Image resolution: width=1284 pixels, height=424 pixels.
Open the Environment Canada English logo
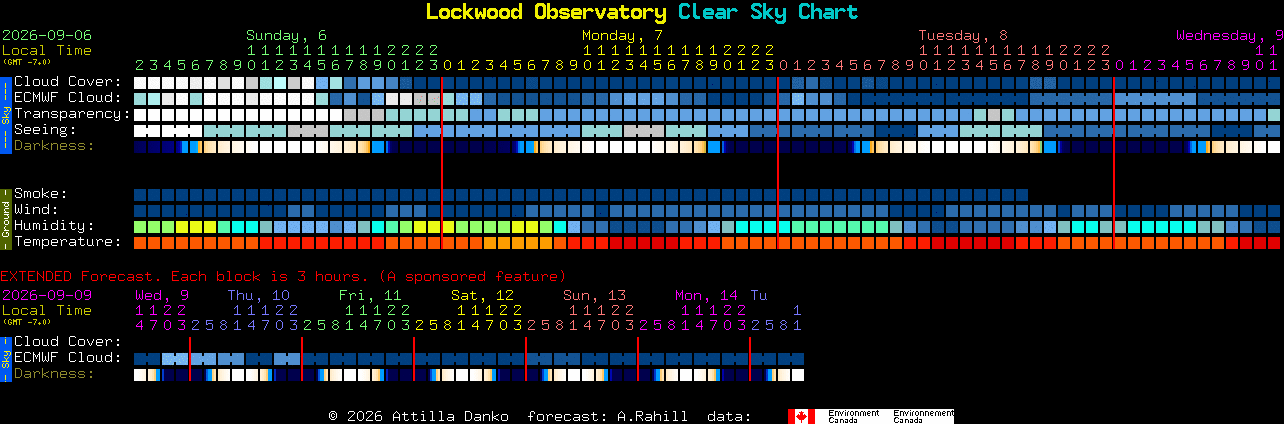[x=854, y=415]
